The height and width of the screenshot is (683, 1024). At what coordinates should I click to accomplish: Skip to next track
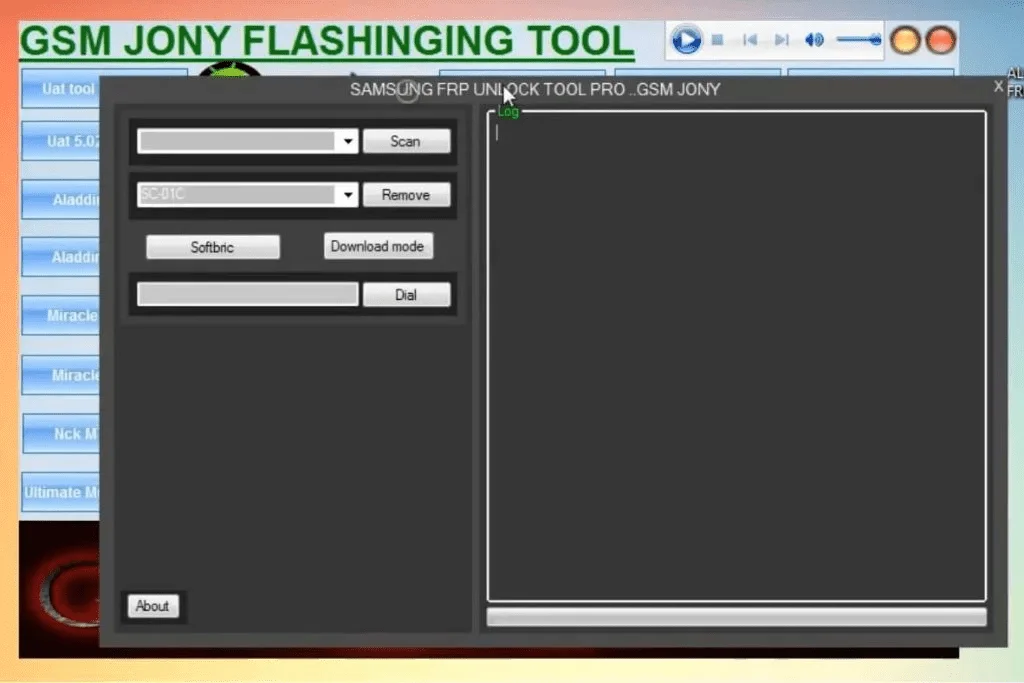(782, 40)
